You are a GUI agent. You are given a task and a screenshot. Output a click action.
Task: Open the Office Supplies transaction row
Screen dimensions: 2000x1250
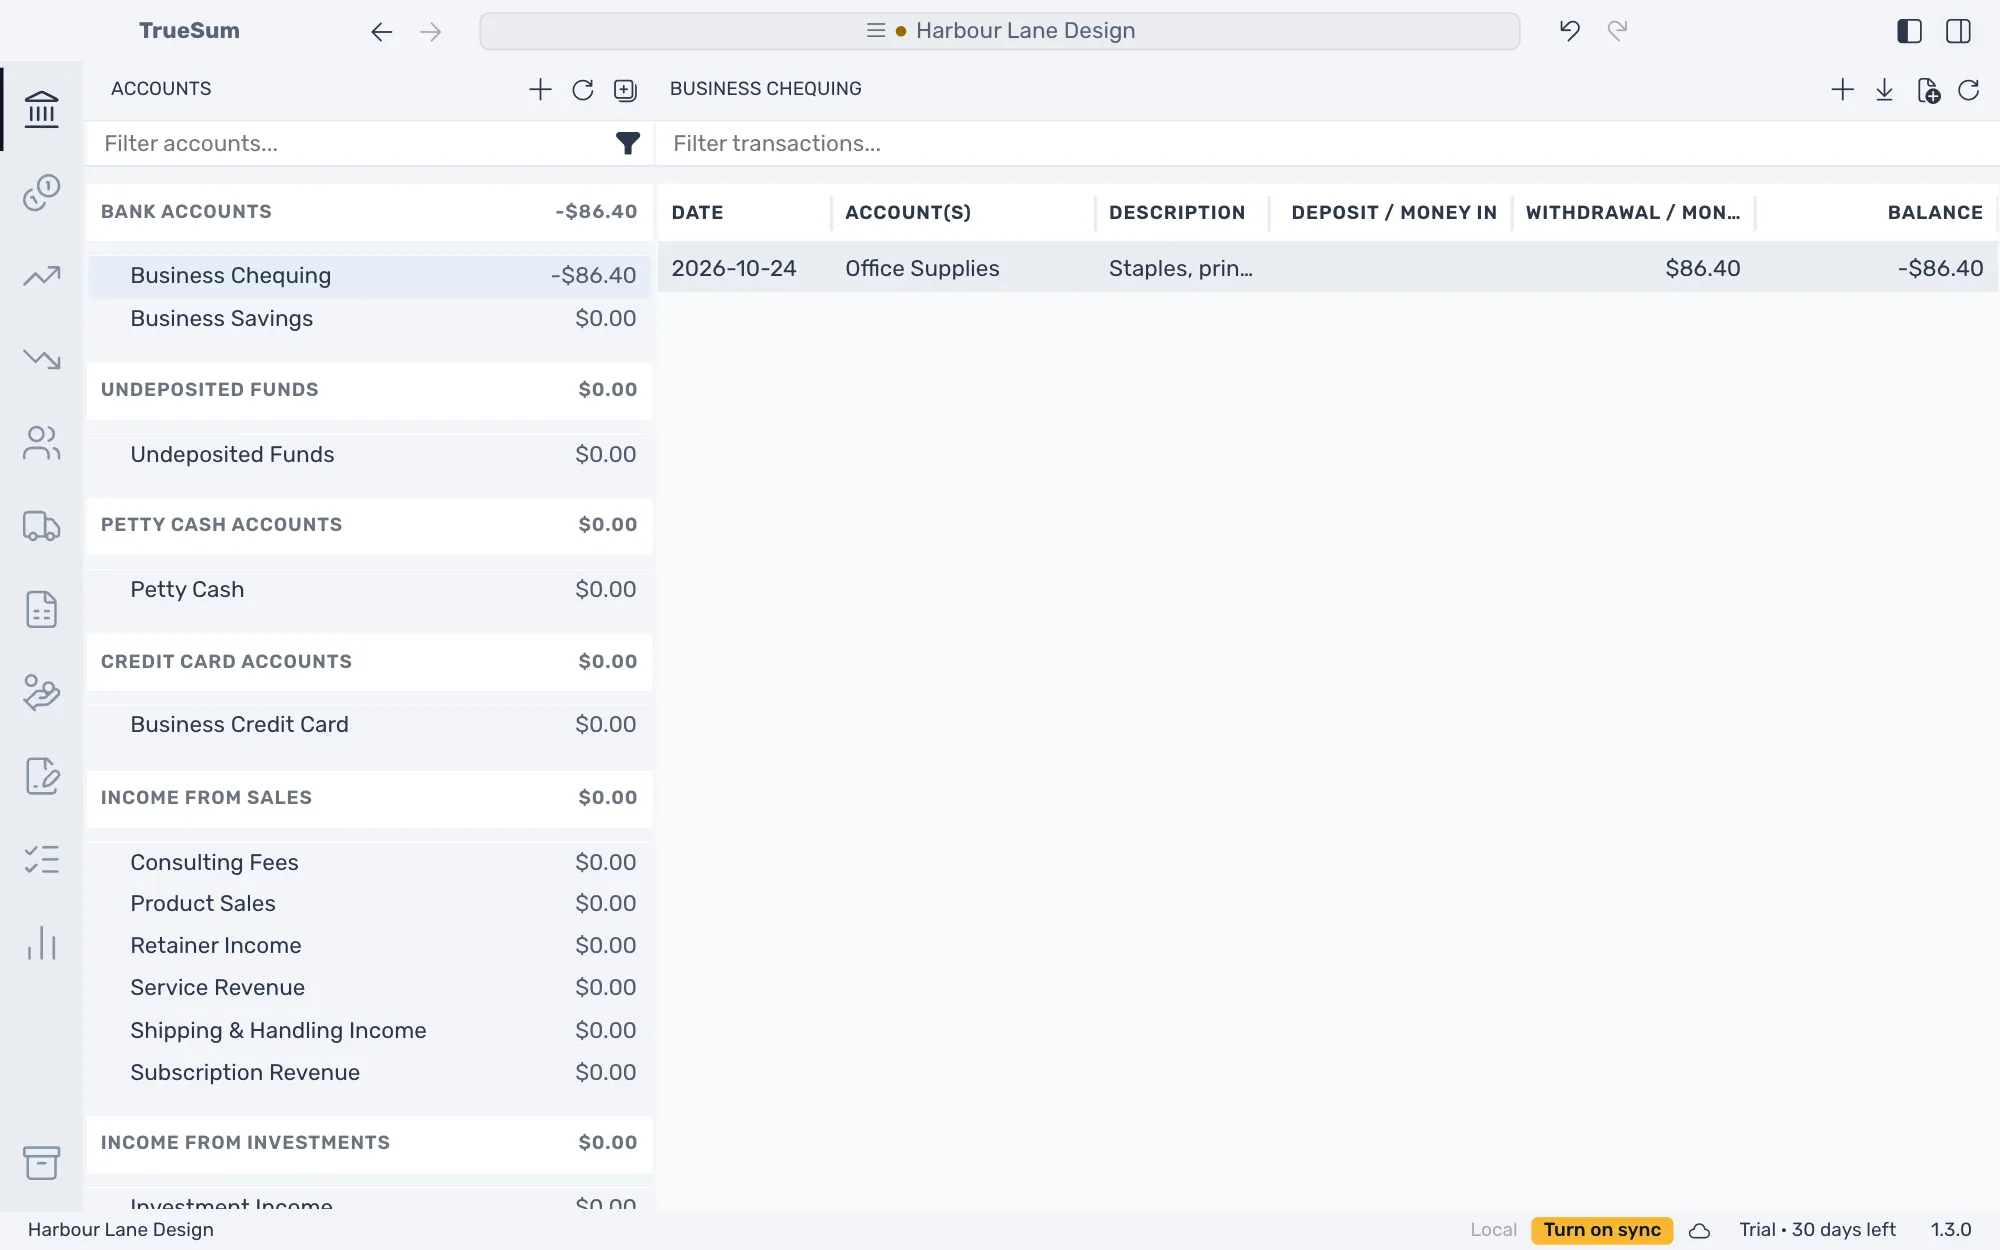tap(1327, 269)
